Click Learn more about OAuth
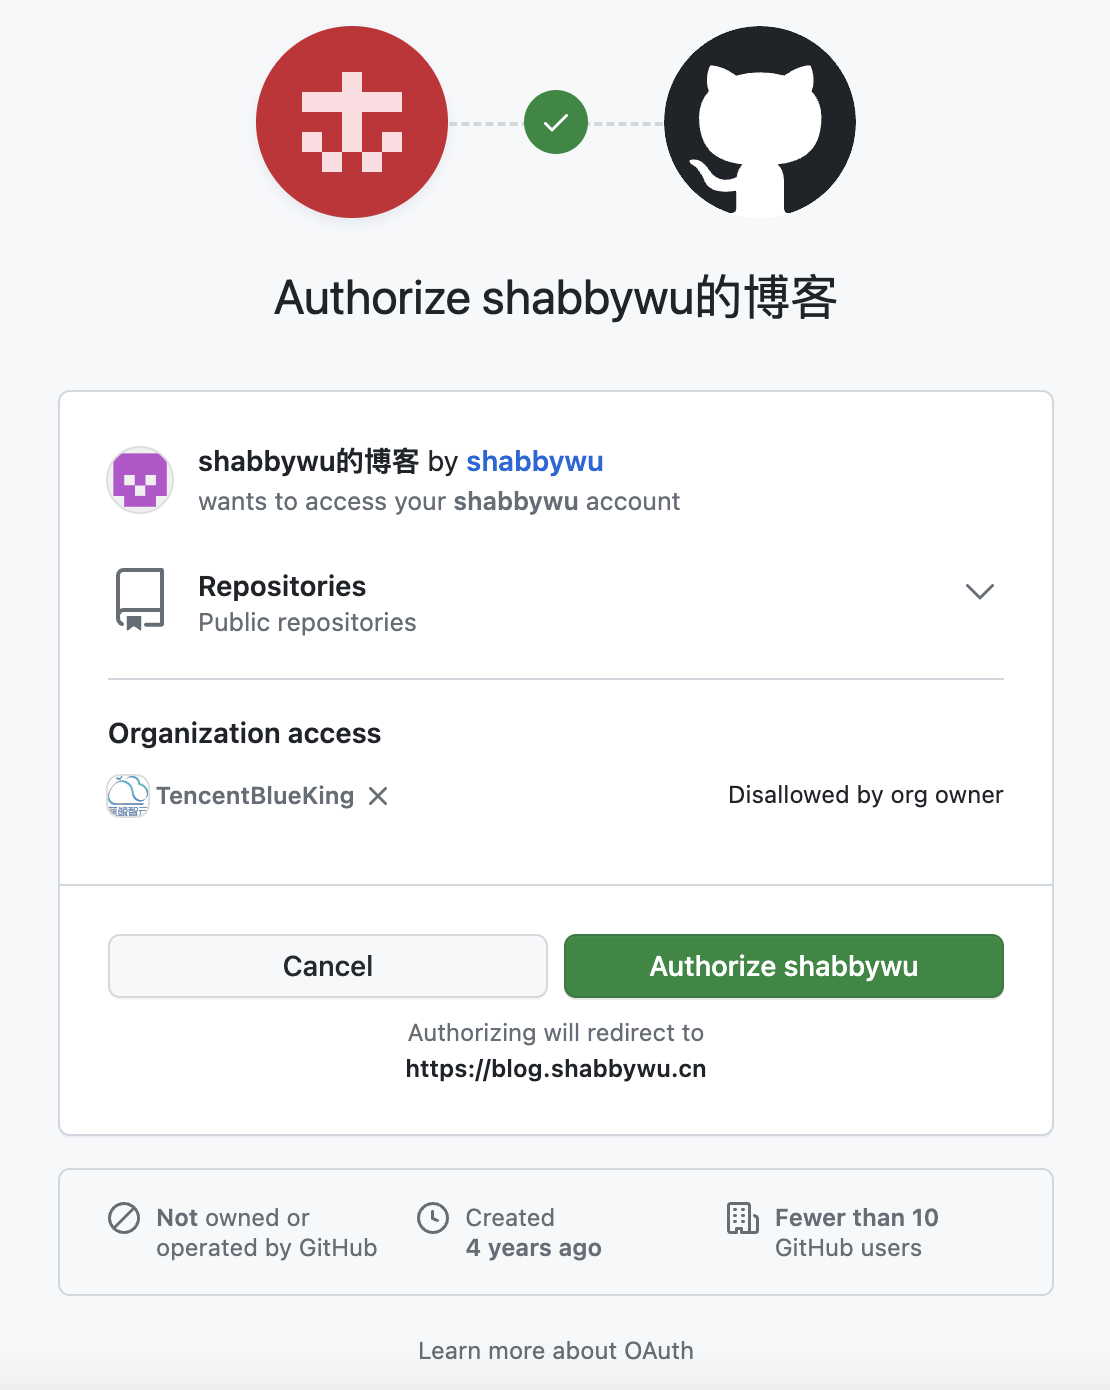 point(555,1350)
